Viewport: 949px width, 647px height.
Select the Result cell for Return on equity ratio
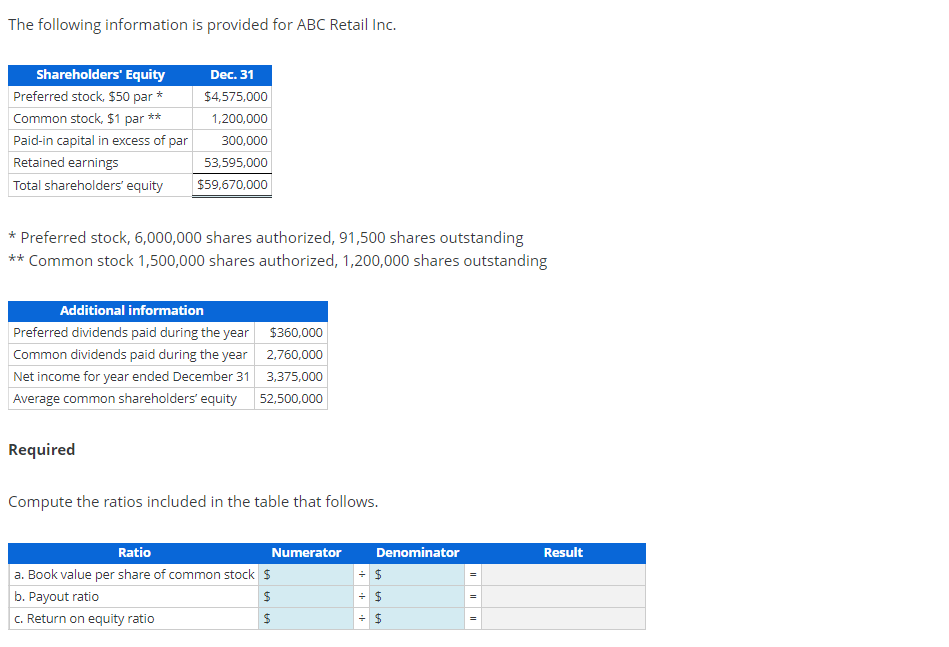coord(563,618)
